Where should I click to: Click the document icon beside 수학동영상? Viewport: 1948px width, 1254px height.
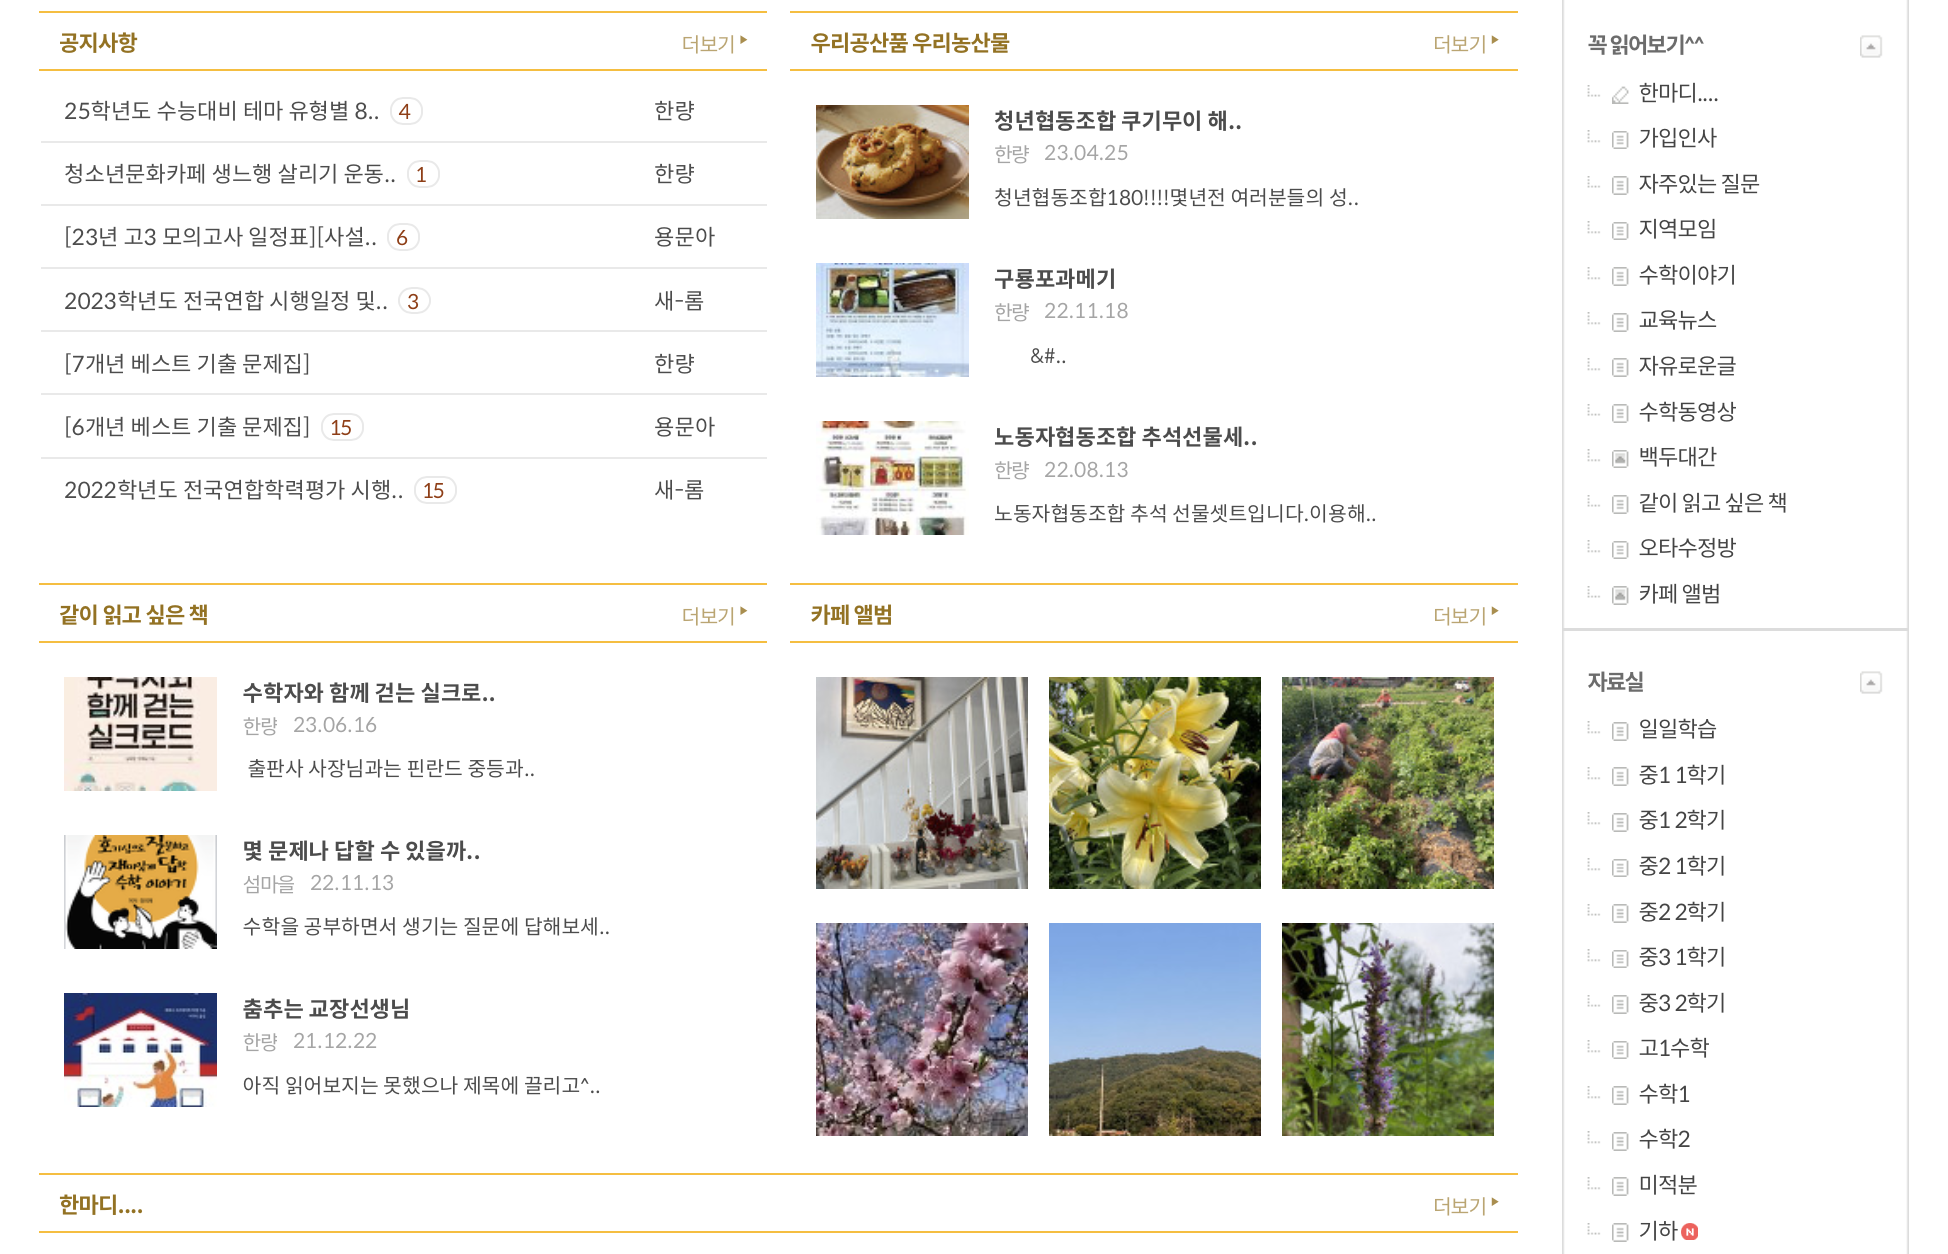1620,413
